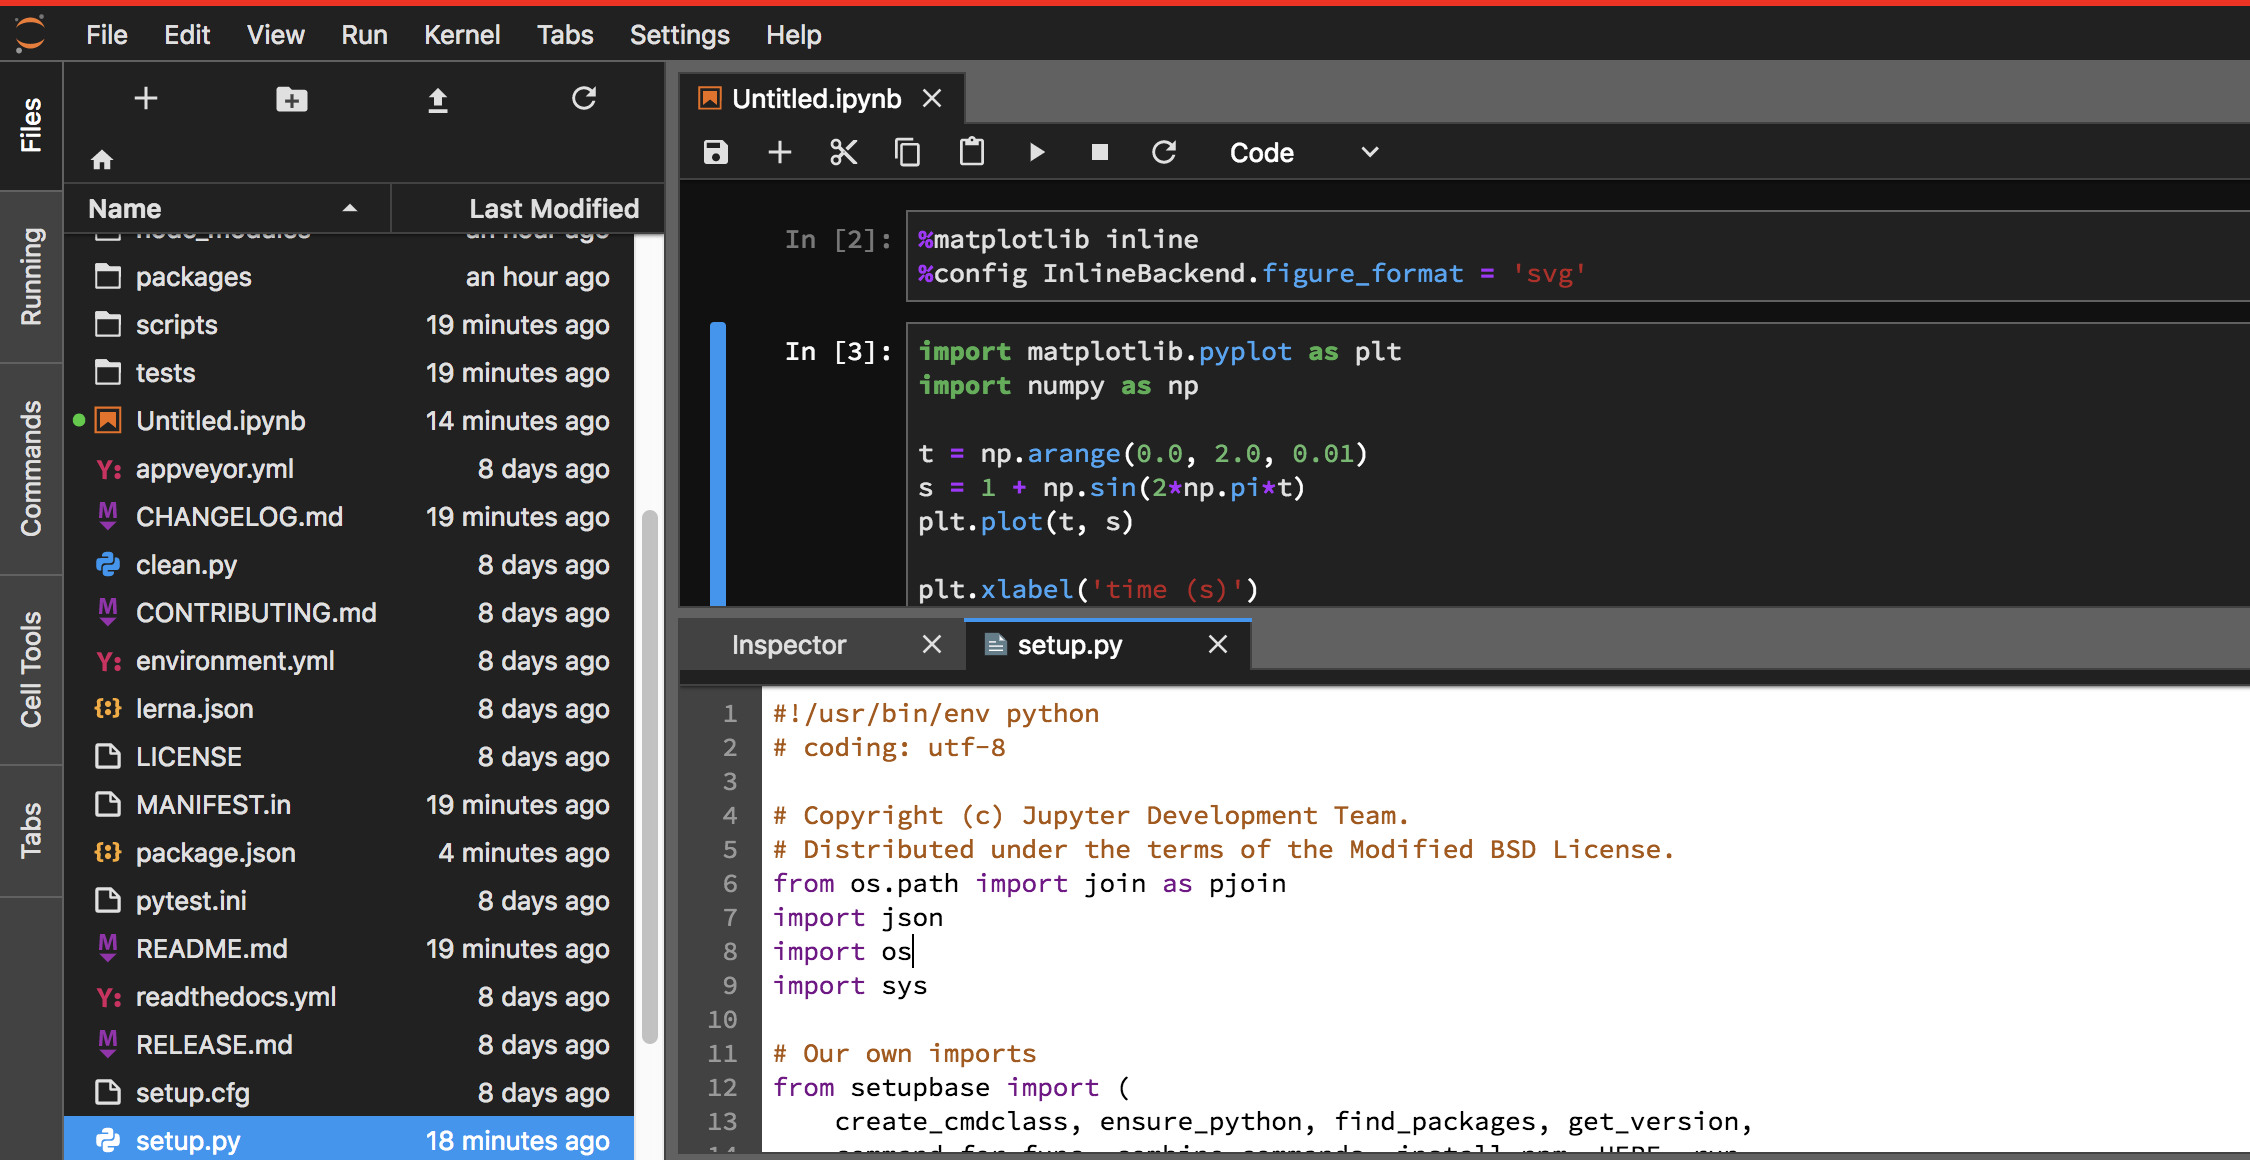Open the Kernel menu
Image resolution: width=2250 pixels, height=1160 pixels.
462,34
